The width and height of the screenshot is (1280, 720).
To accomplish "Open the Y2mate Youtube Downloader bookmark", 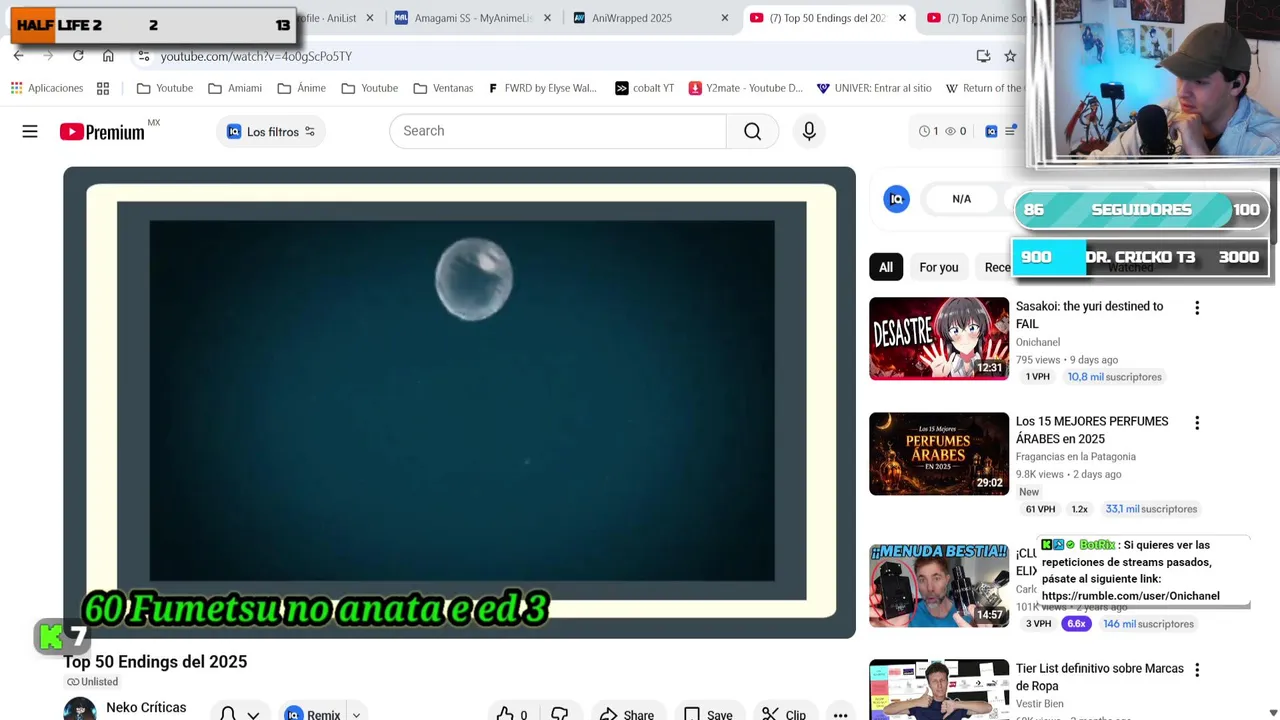I will pos(745,88).
